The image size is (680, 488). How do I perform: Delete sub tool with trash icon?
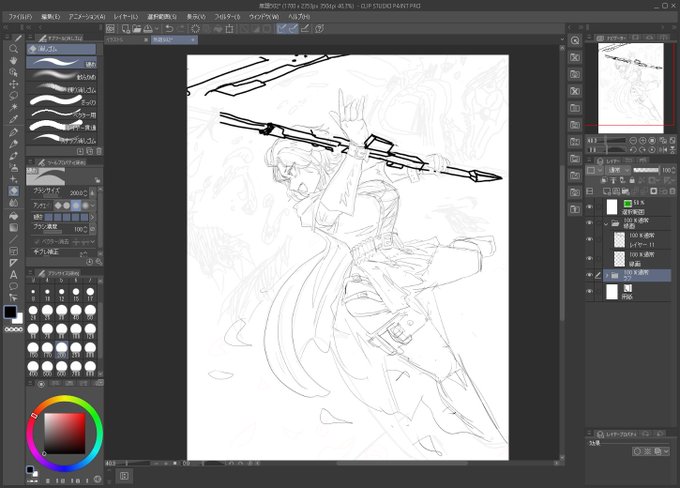click(99, 151)
